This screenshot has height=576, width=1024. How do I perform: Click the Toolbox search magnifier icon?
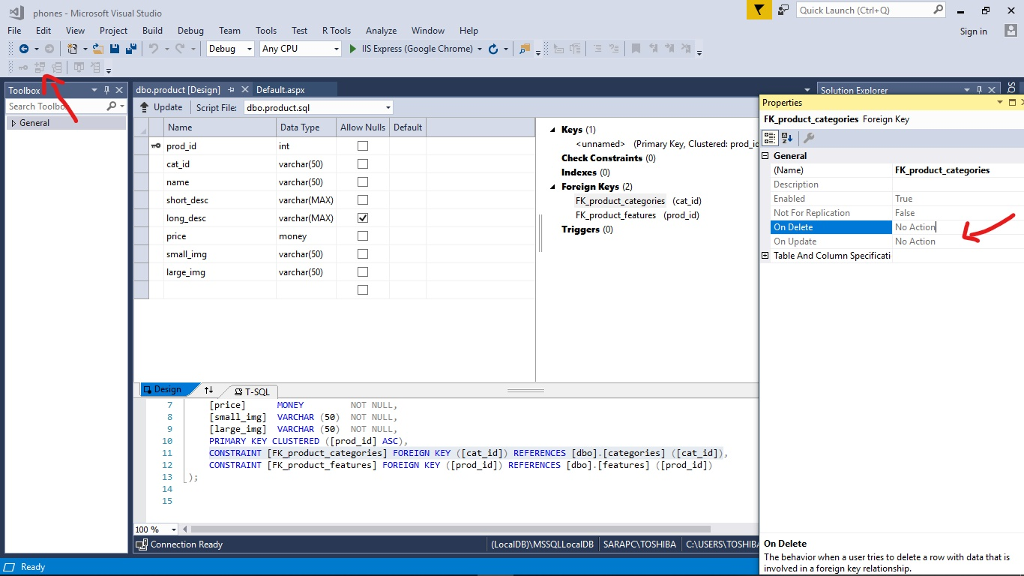click(x=112, y=106)
